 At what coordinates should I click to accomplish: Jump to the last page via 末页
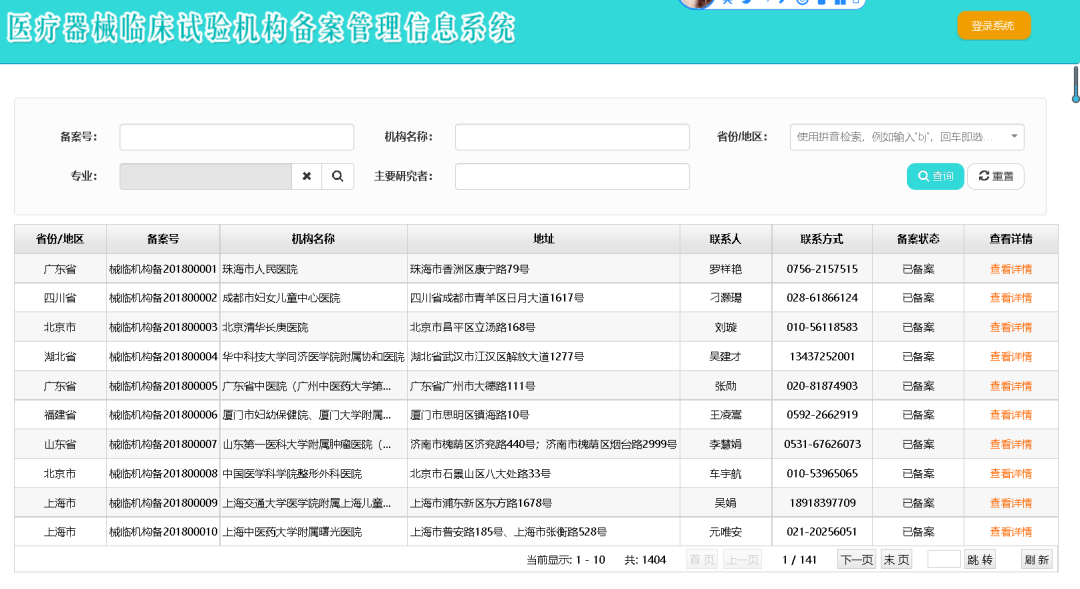(x=895, y=559)
